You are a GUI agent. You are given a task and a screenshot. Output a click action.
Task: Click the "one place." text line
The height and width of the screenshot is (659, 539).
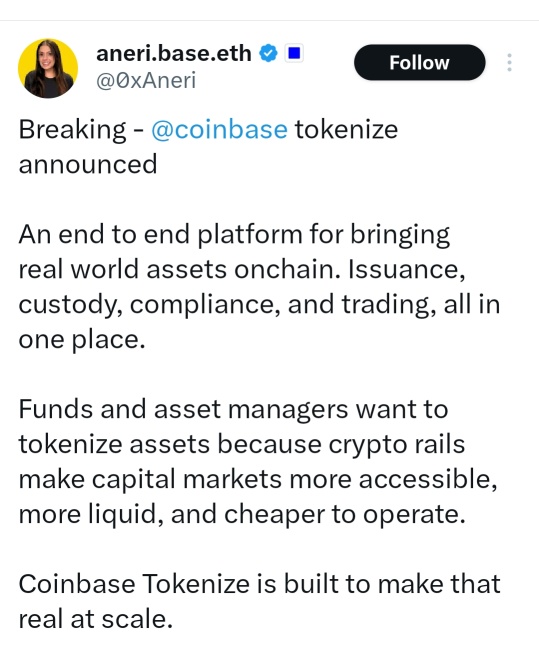pos(82,340)
